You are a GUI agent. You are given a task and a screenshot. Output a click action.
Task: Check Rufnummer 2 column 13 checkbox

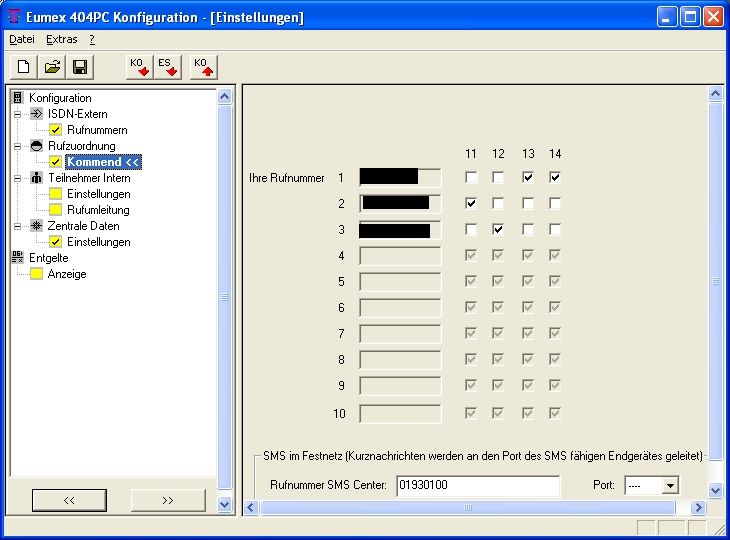528,203
